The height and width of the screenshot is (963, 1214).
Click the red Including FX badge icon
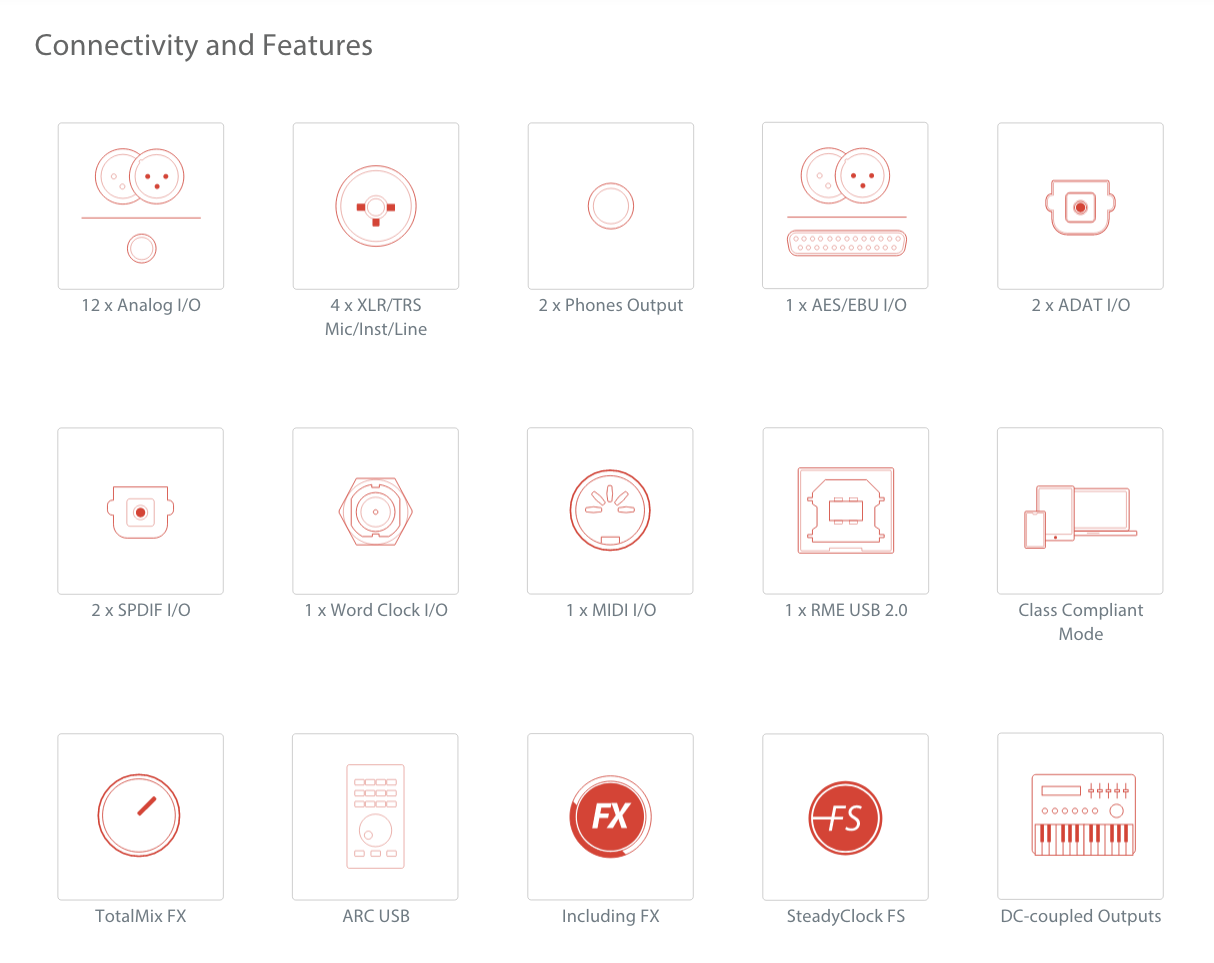[611, 817]
